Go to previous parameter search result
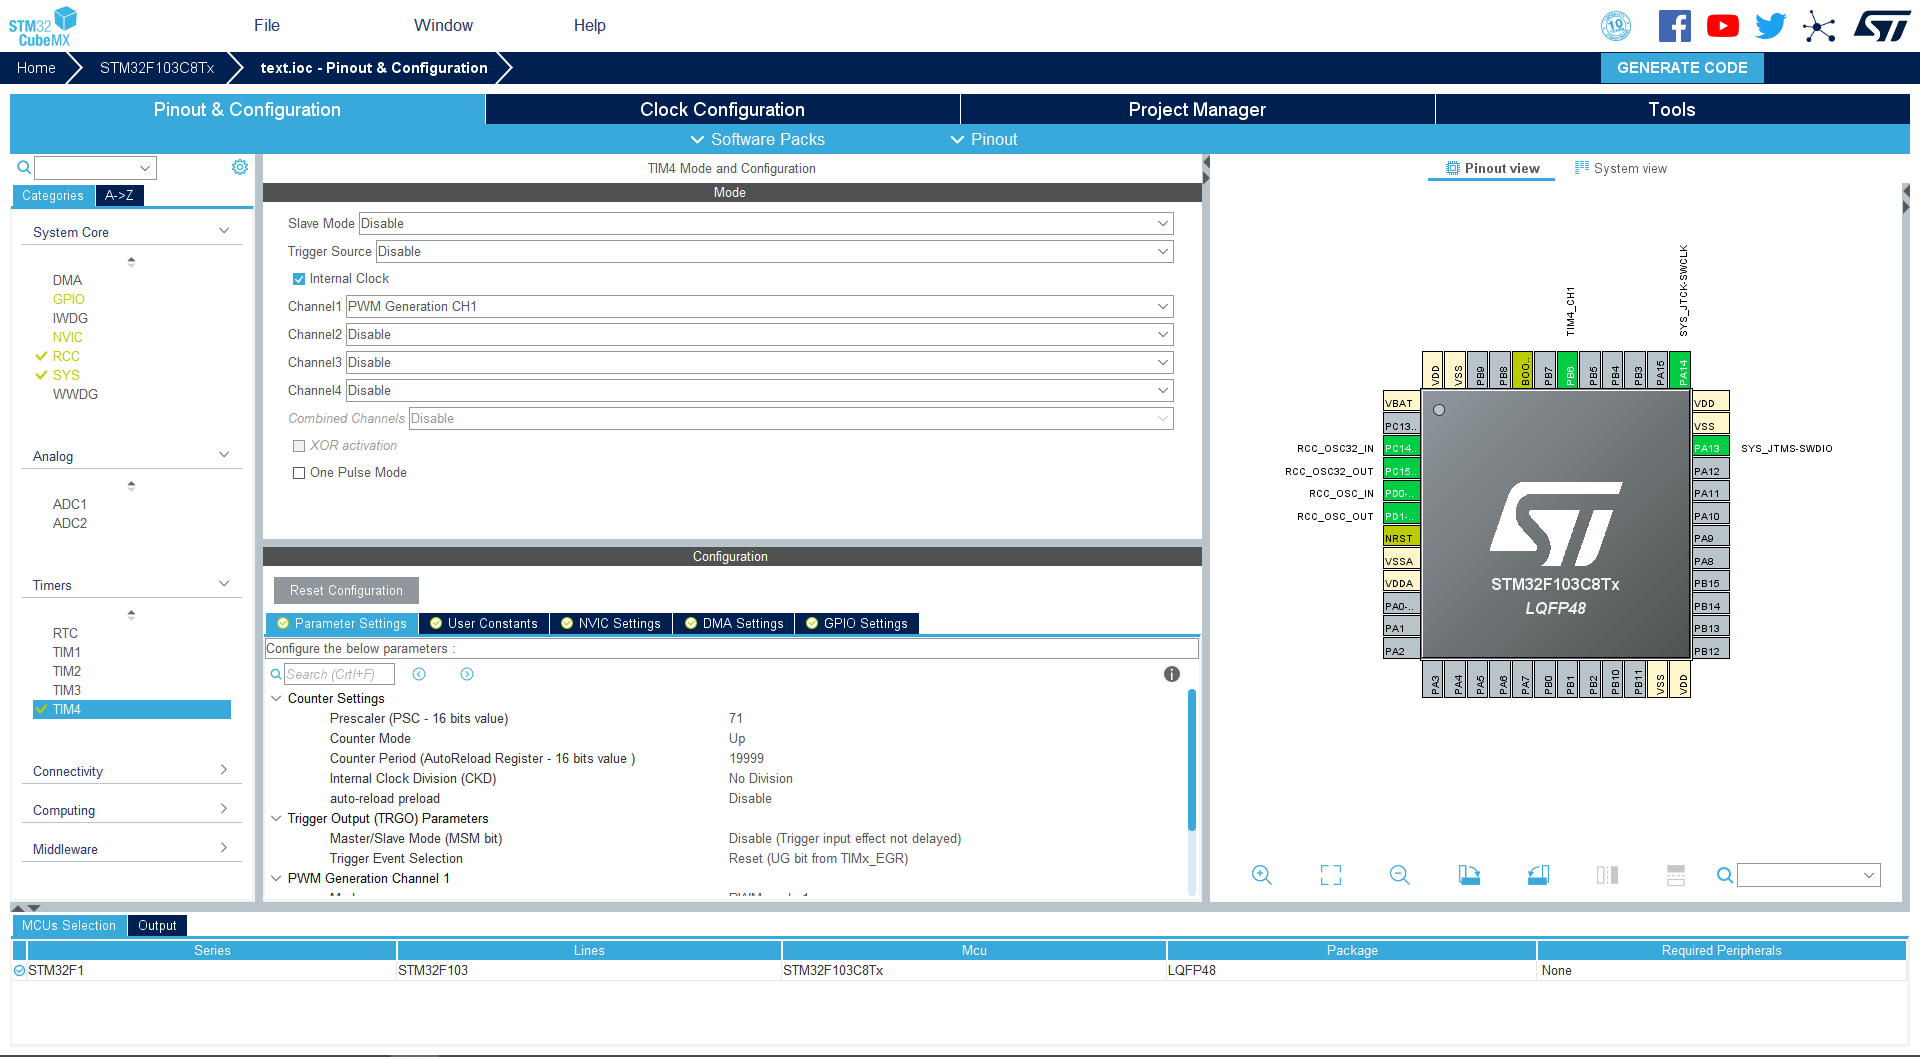This screenshot has width=1920, height=1057. (x=419, y=674)
